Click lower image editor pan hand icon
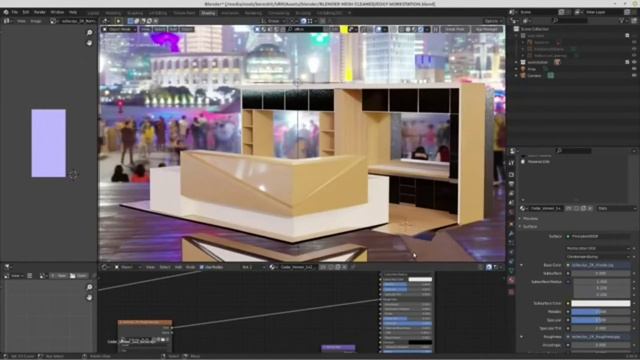 (89, 298)
